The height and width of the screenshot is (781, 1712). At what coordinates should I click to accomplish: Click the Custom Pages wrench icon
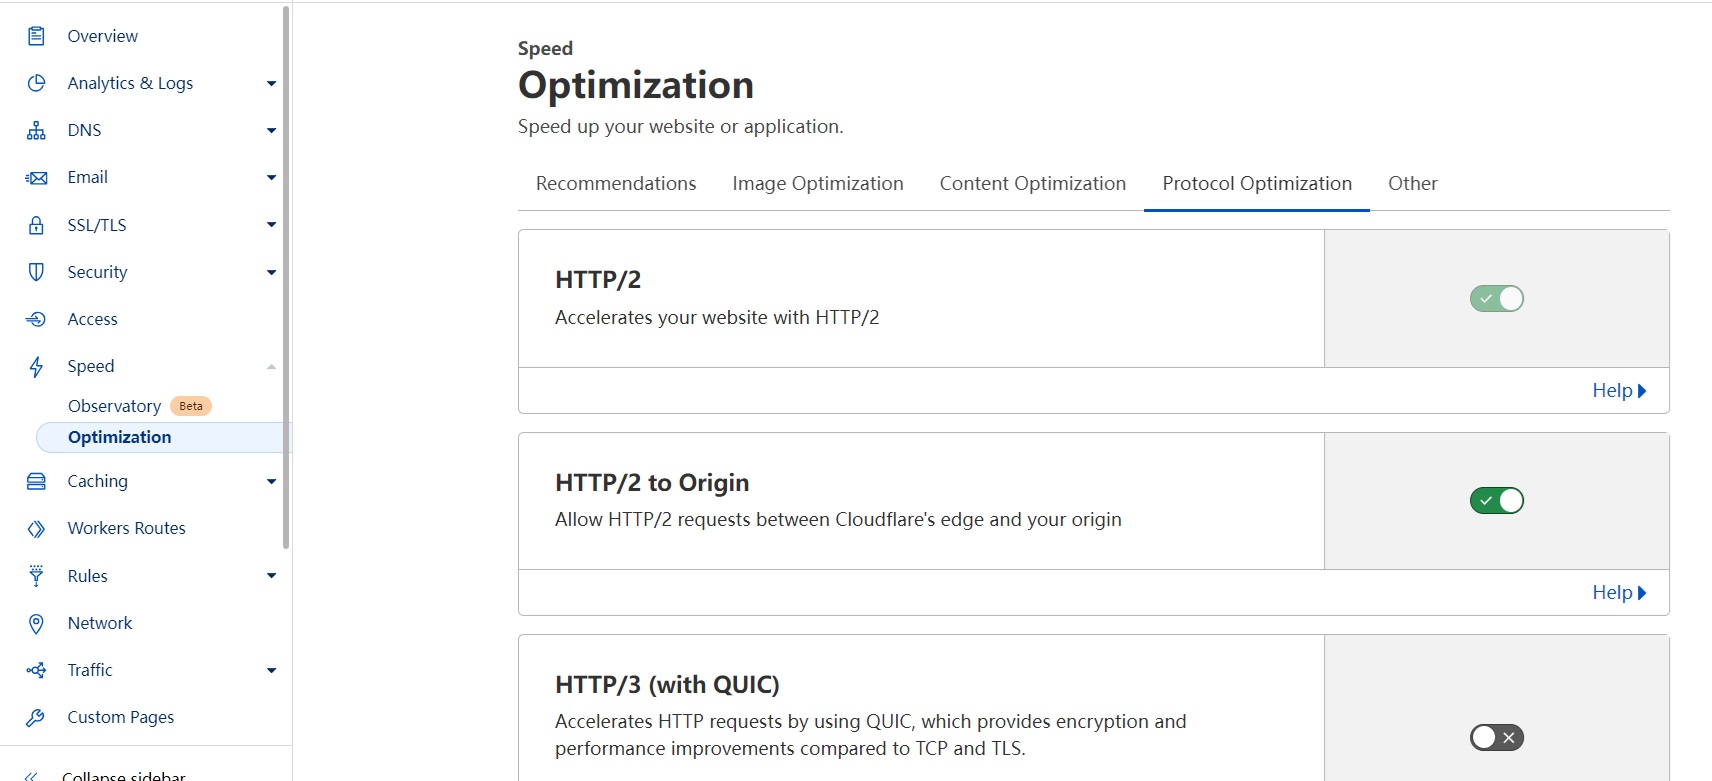coord(36,717)
